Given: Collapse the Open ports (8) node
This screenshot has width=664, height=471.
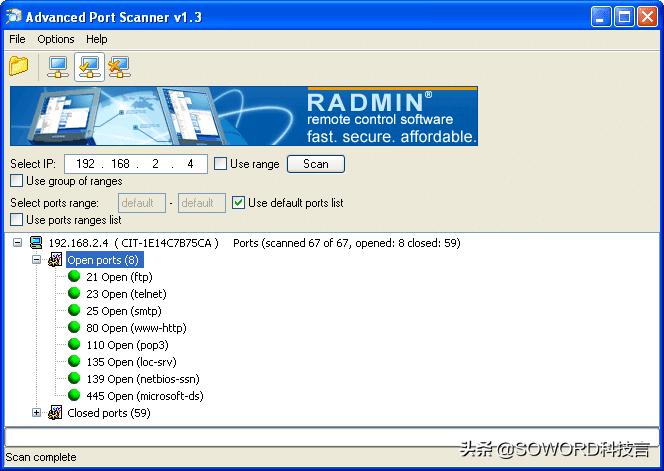Looking at the screenshot, I should 37,260.
